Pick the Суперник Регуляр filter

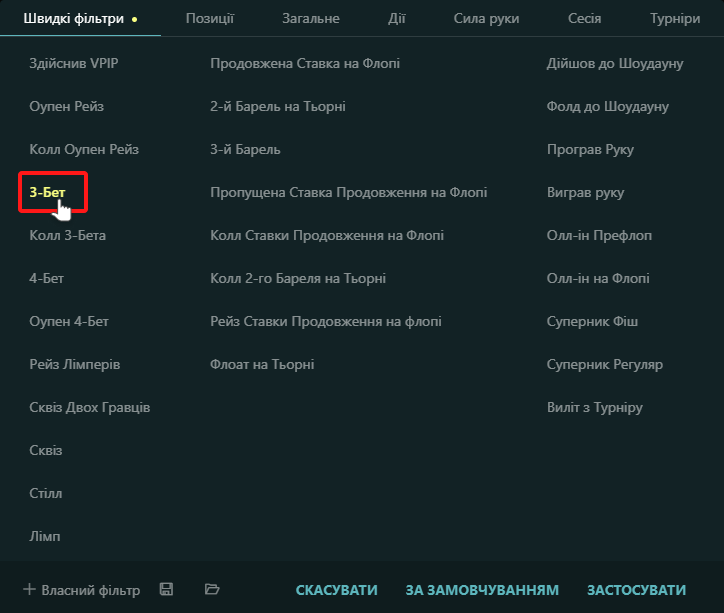tap(605, 364)
